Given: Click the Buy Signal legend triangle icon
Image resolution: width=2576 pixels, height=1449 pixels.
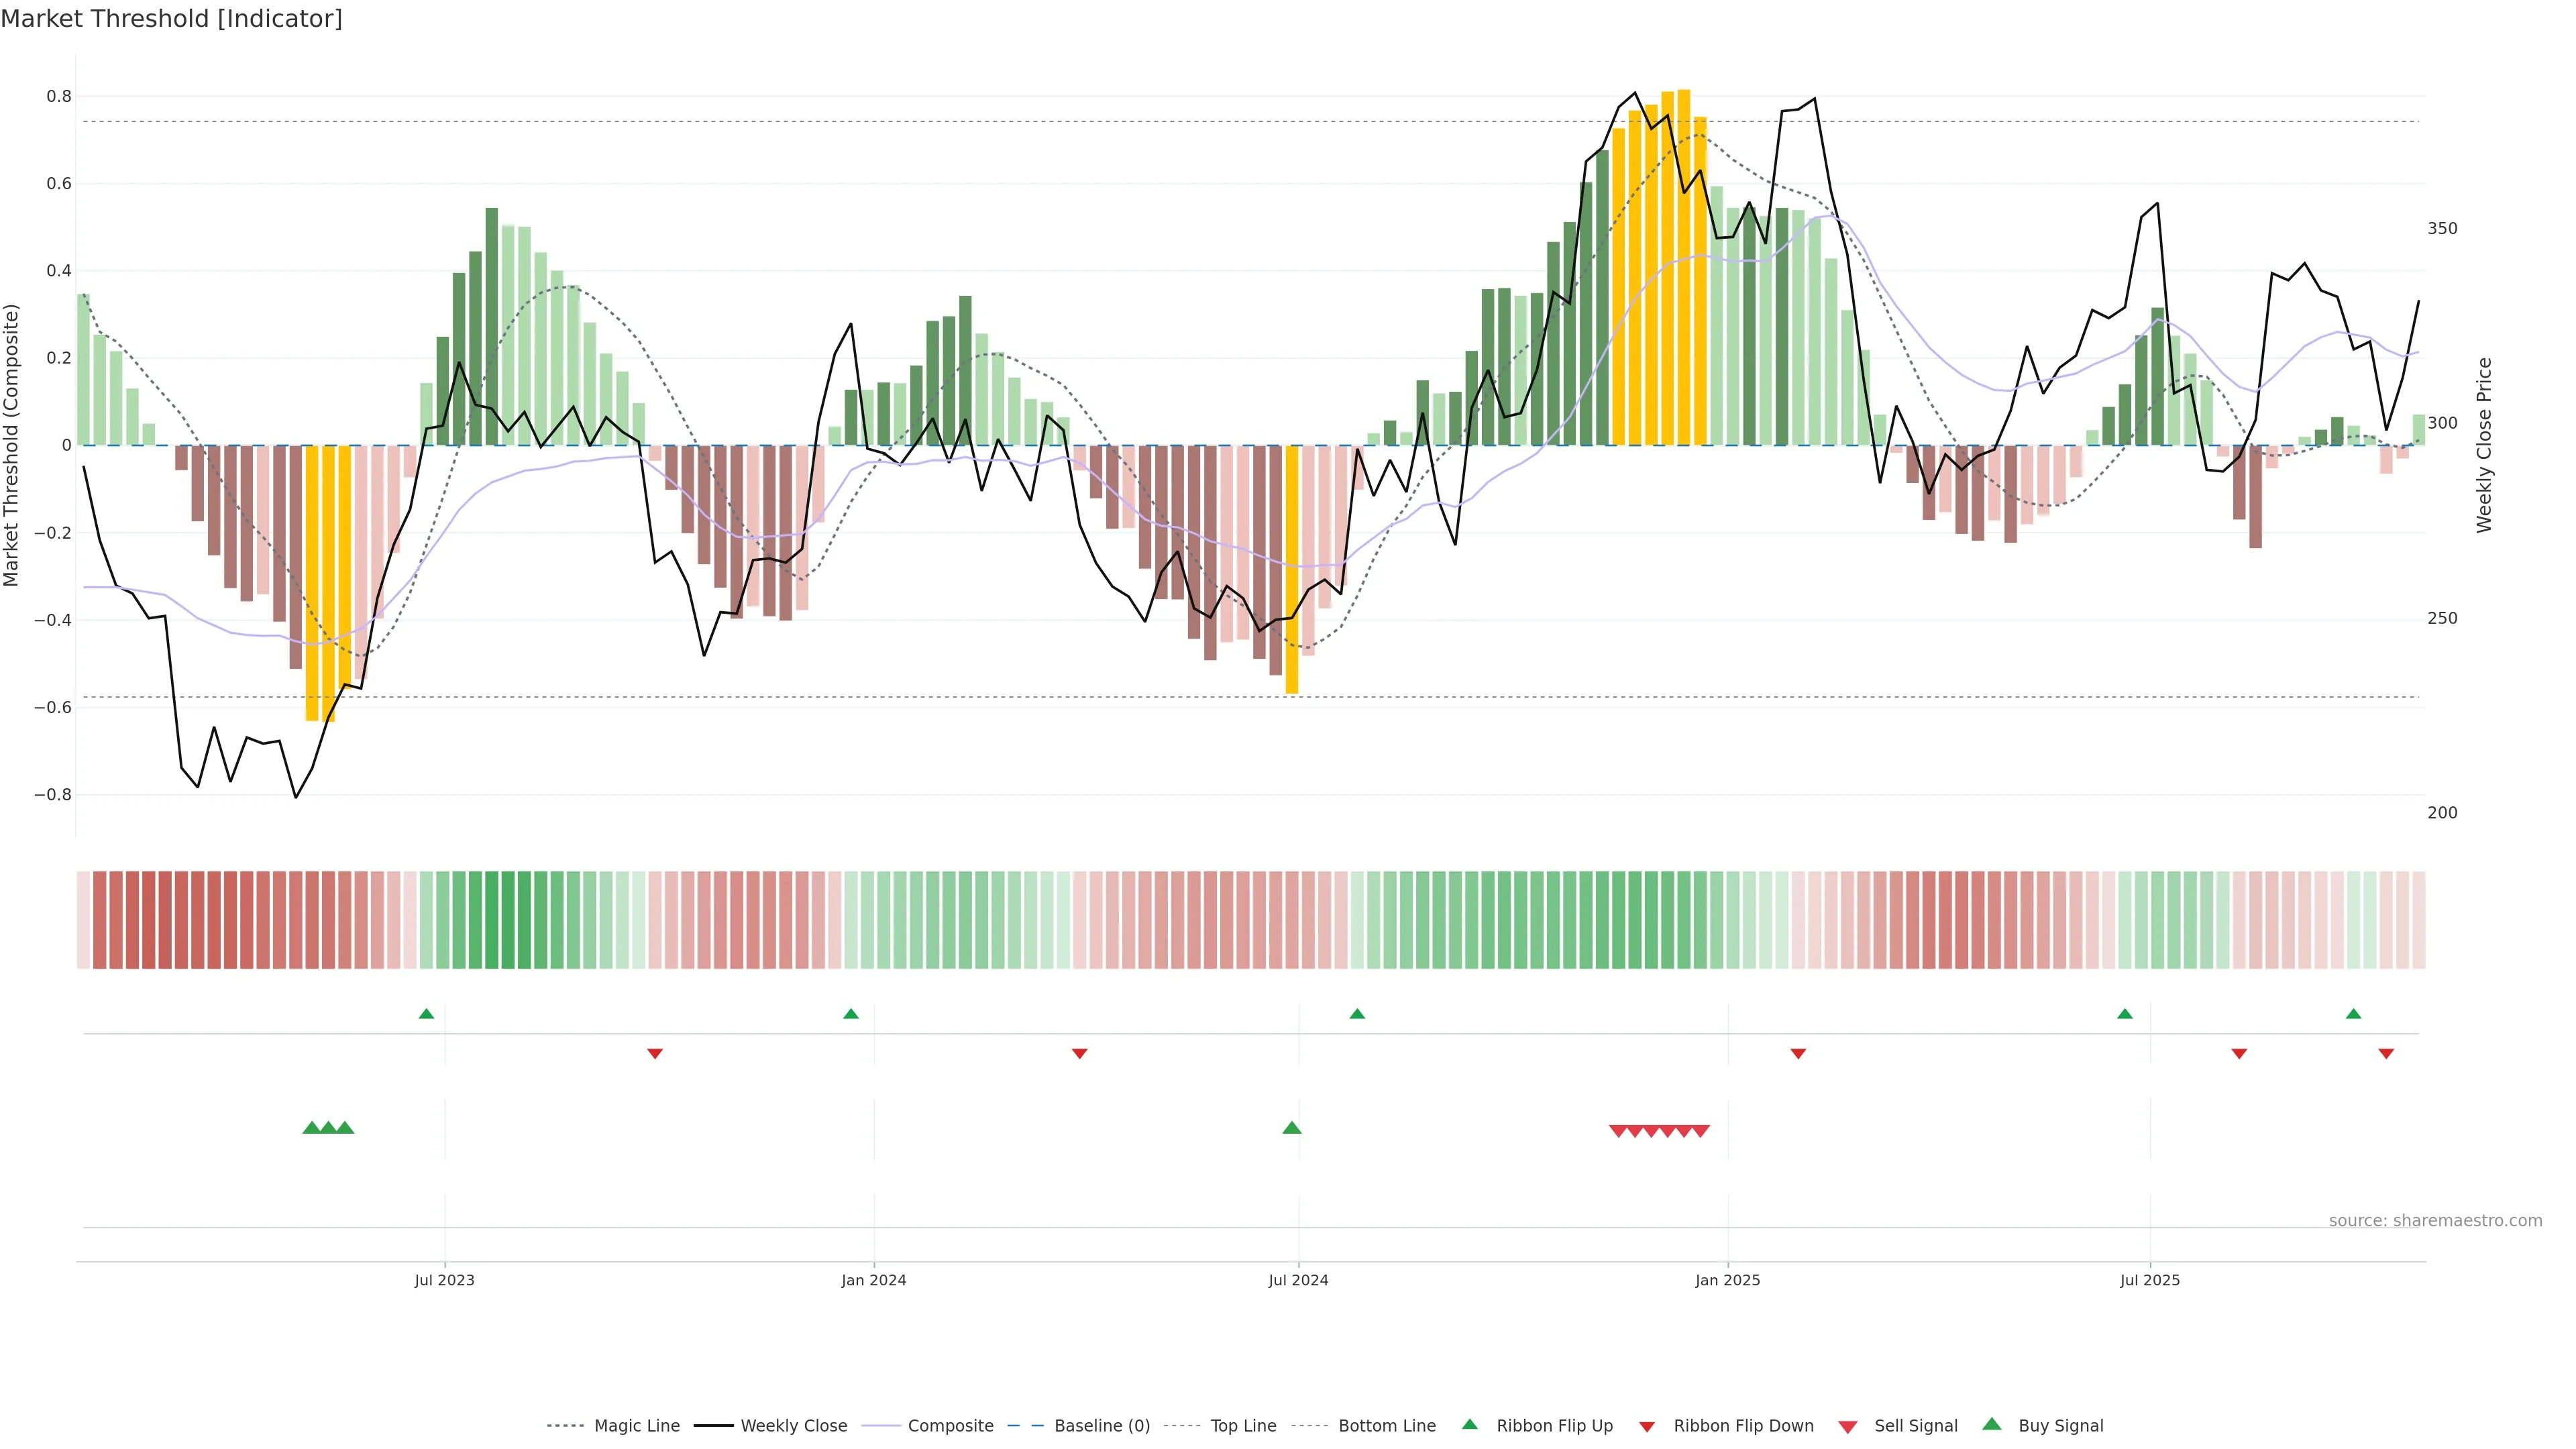Looking at the screenshot, I should click(x=1991, y=1424).
